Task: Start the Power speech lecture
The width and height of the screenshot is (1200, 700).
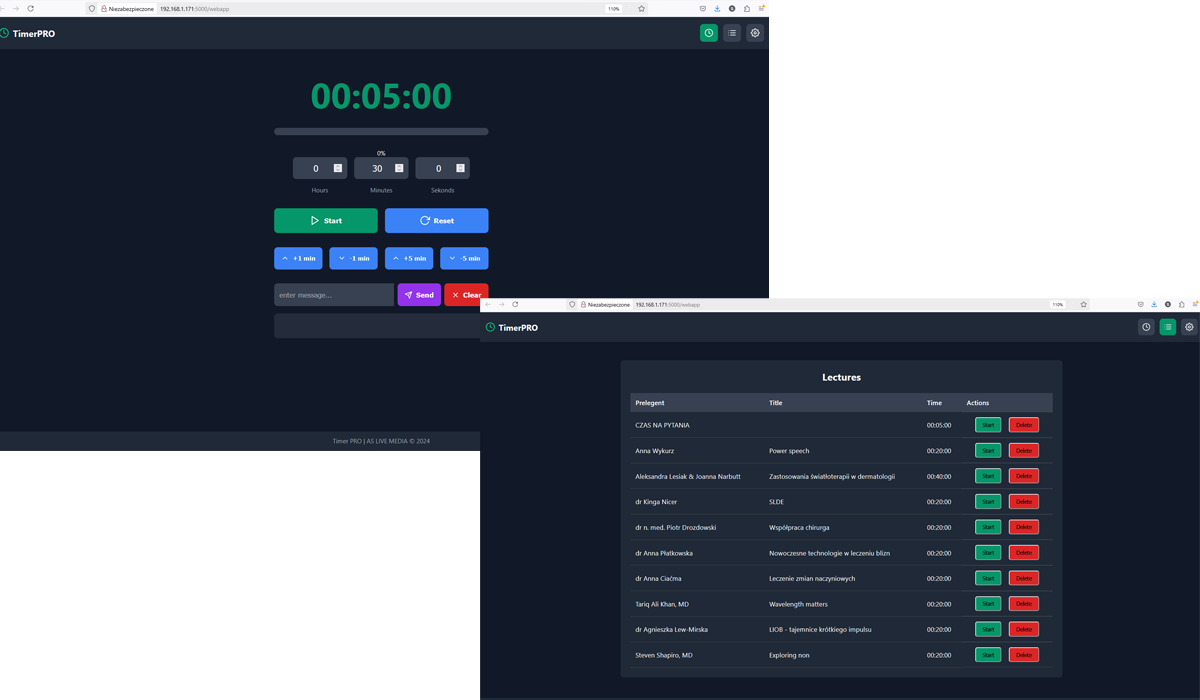Action: pyautogui.click(x=988, y=450)
